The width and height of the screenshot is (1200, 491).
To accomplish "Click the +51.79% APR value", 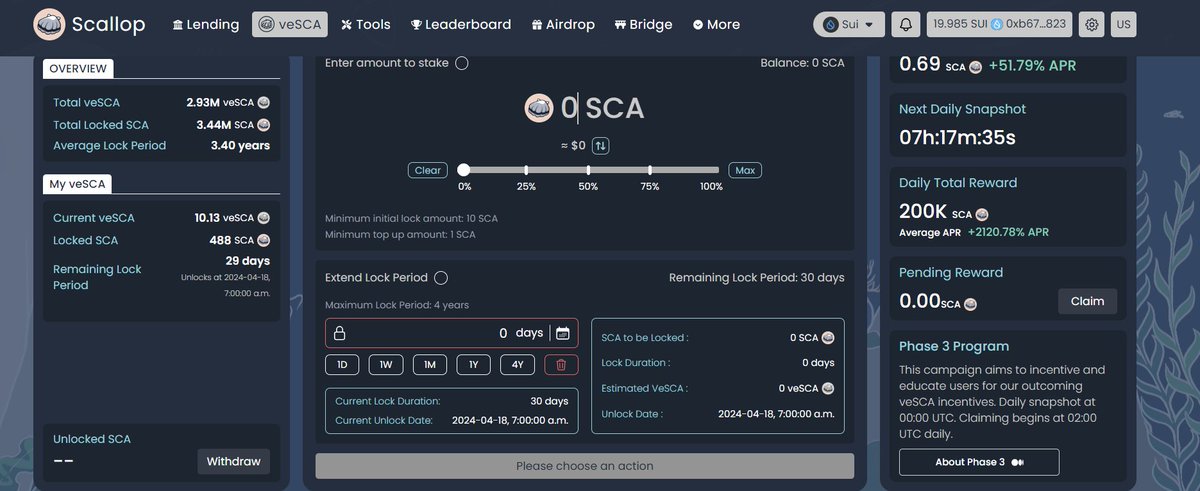I will pos(1032,65).
